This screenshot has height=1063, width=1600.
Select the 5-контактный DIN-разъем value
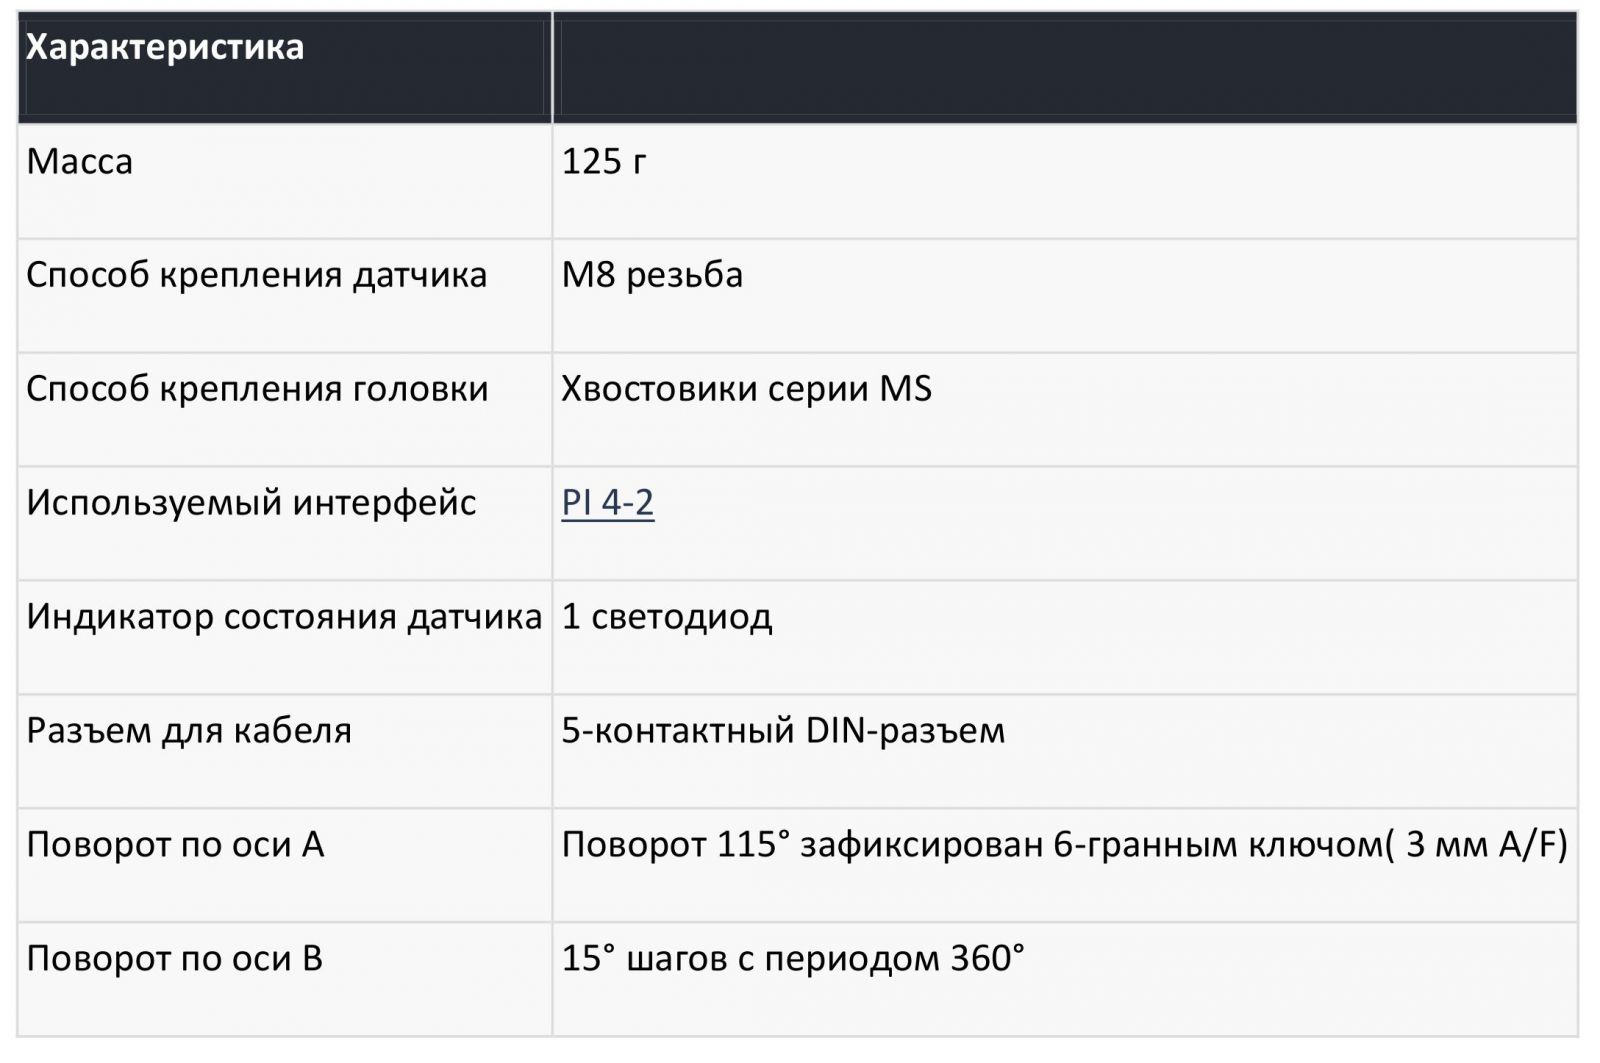point(783,731)
